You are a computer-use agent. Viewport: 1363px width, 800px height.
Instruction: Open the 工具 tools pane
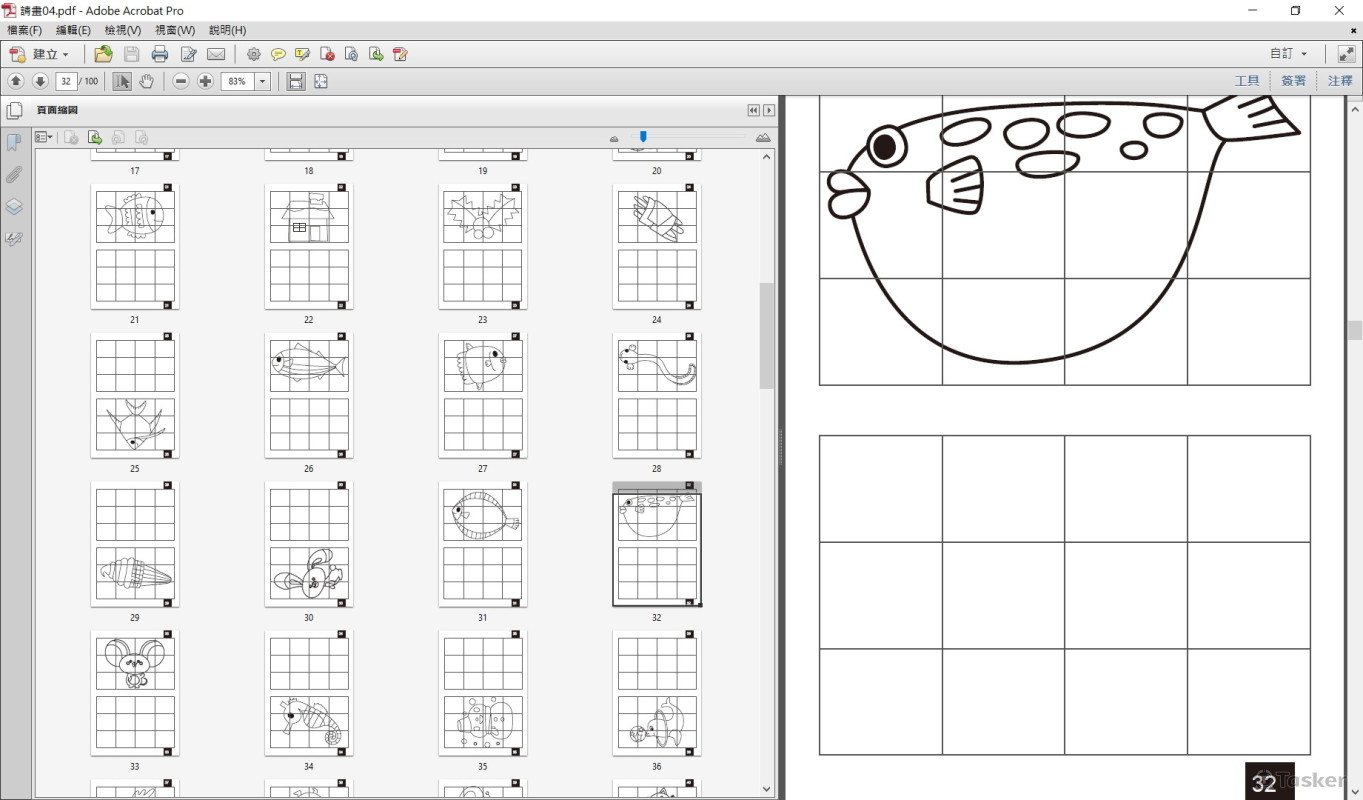[x=1247, y=81]
